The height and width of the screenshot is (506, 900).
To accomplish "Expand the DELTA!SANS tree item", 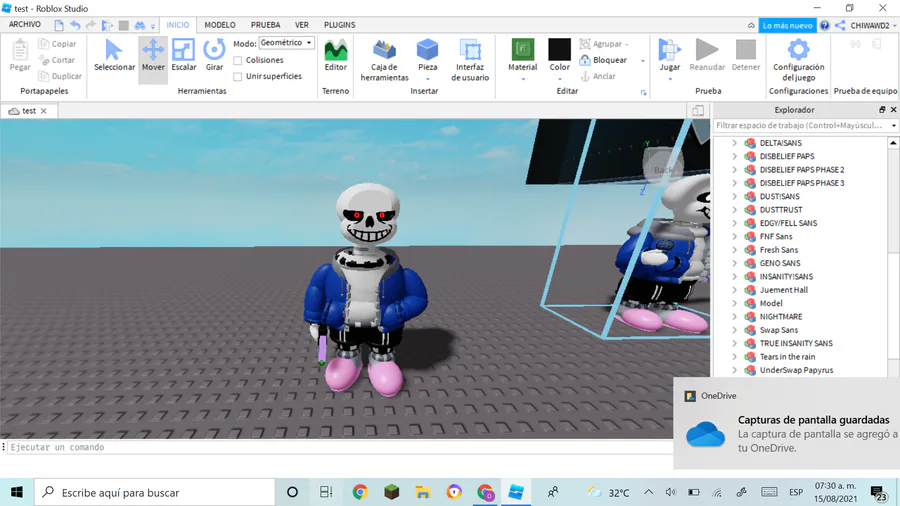I will (x=735, y=143).
